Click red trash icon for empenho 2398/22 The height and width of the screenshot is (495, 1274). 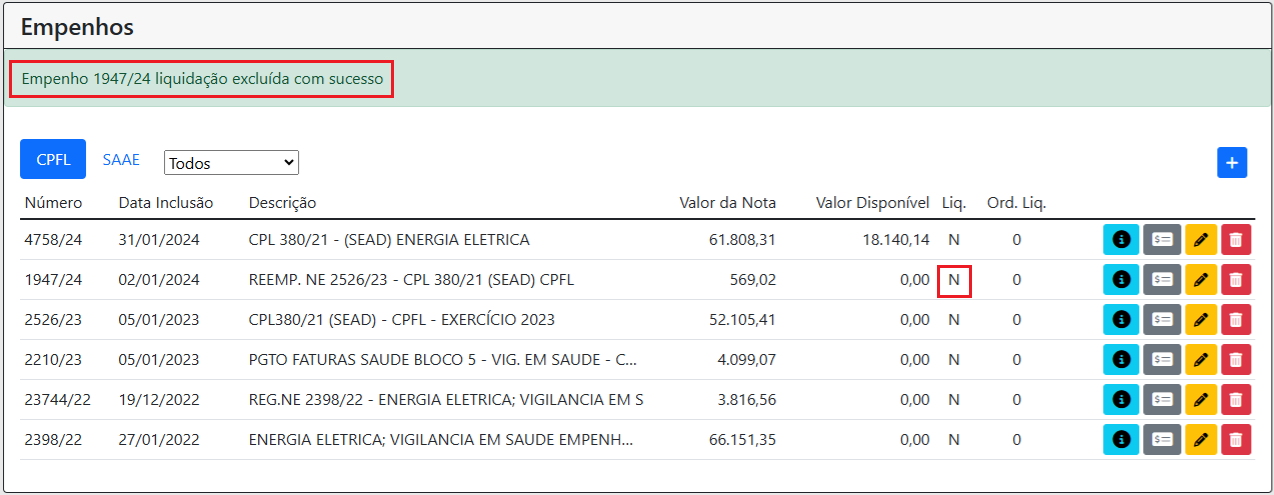coord(1235,440)
